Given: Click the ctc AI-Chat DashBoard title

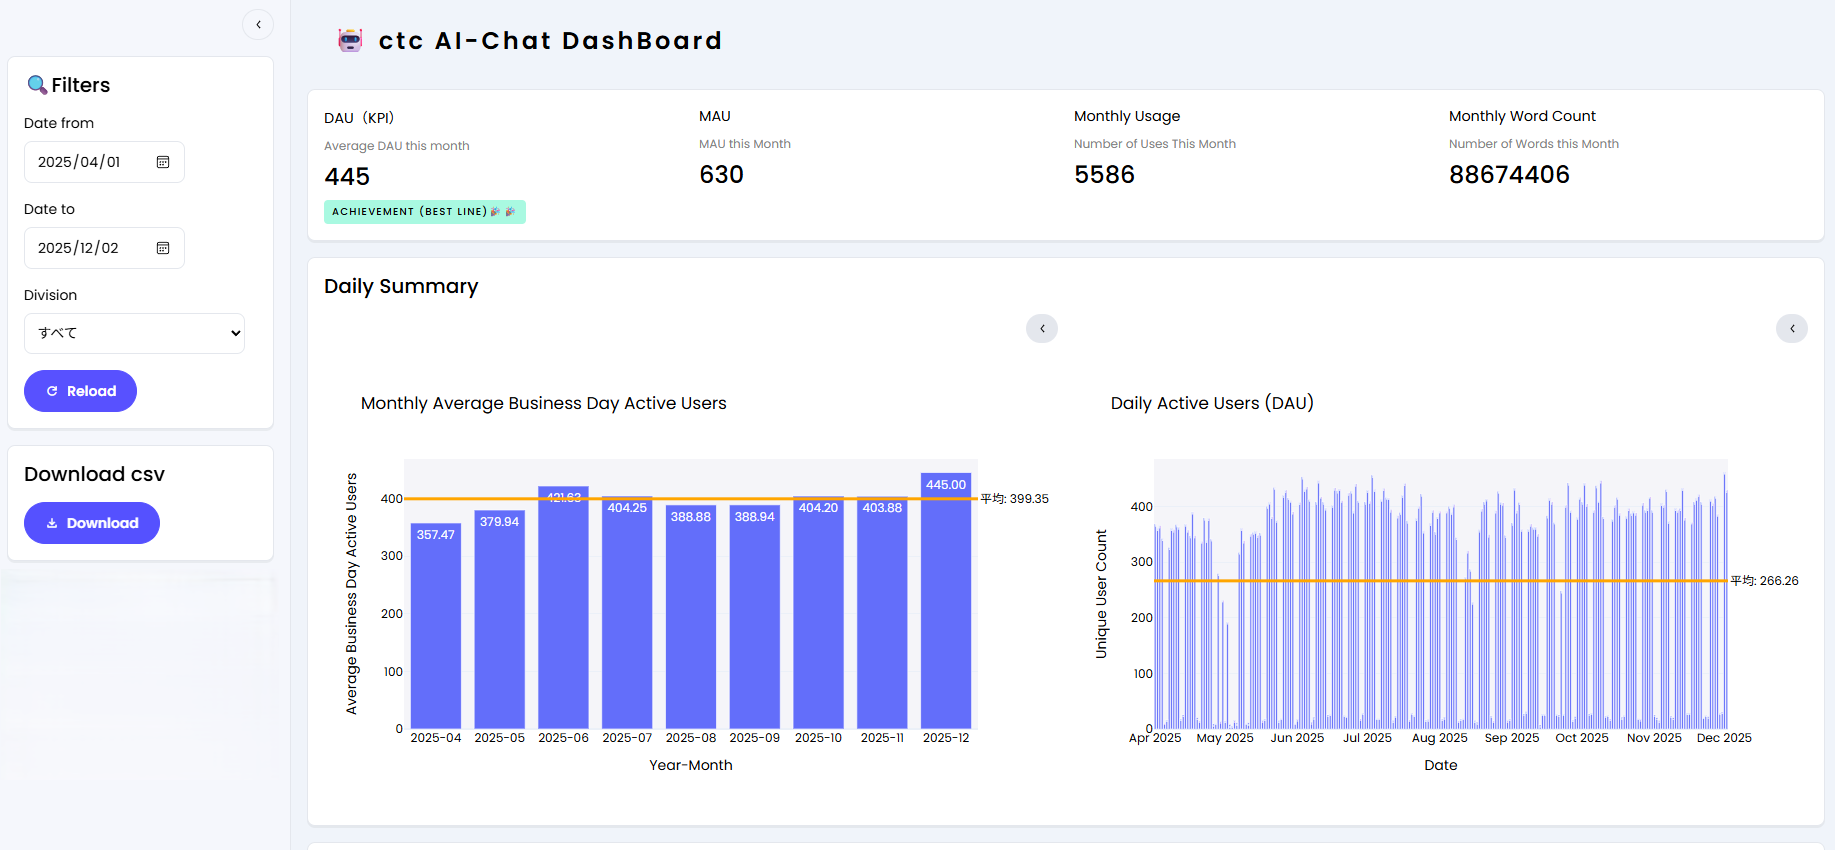Looking at the screenshot, I should (x=550, y=41).
